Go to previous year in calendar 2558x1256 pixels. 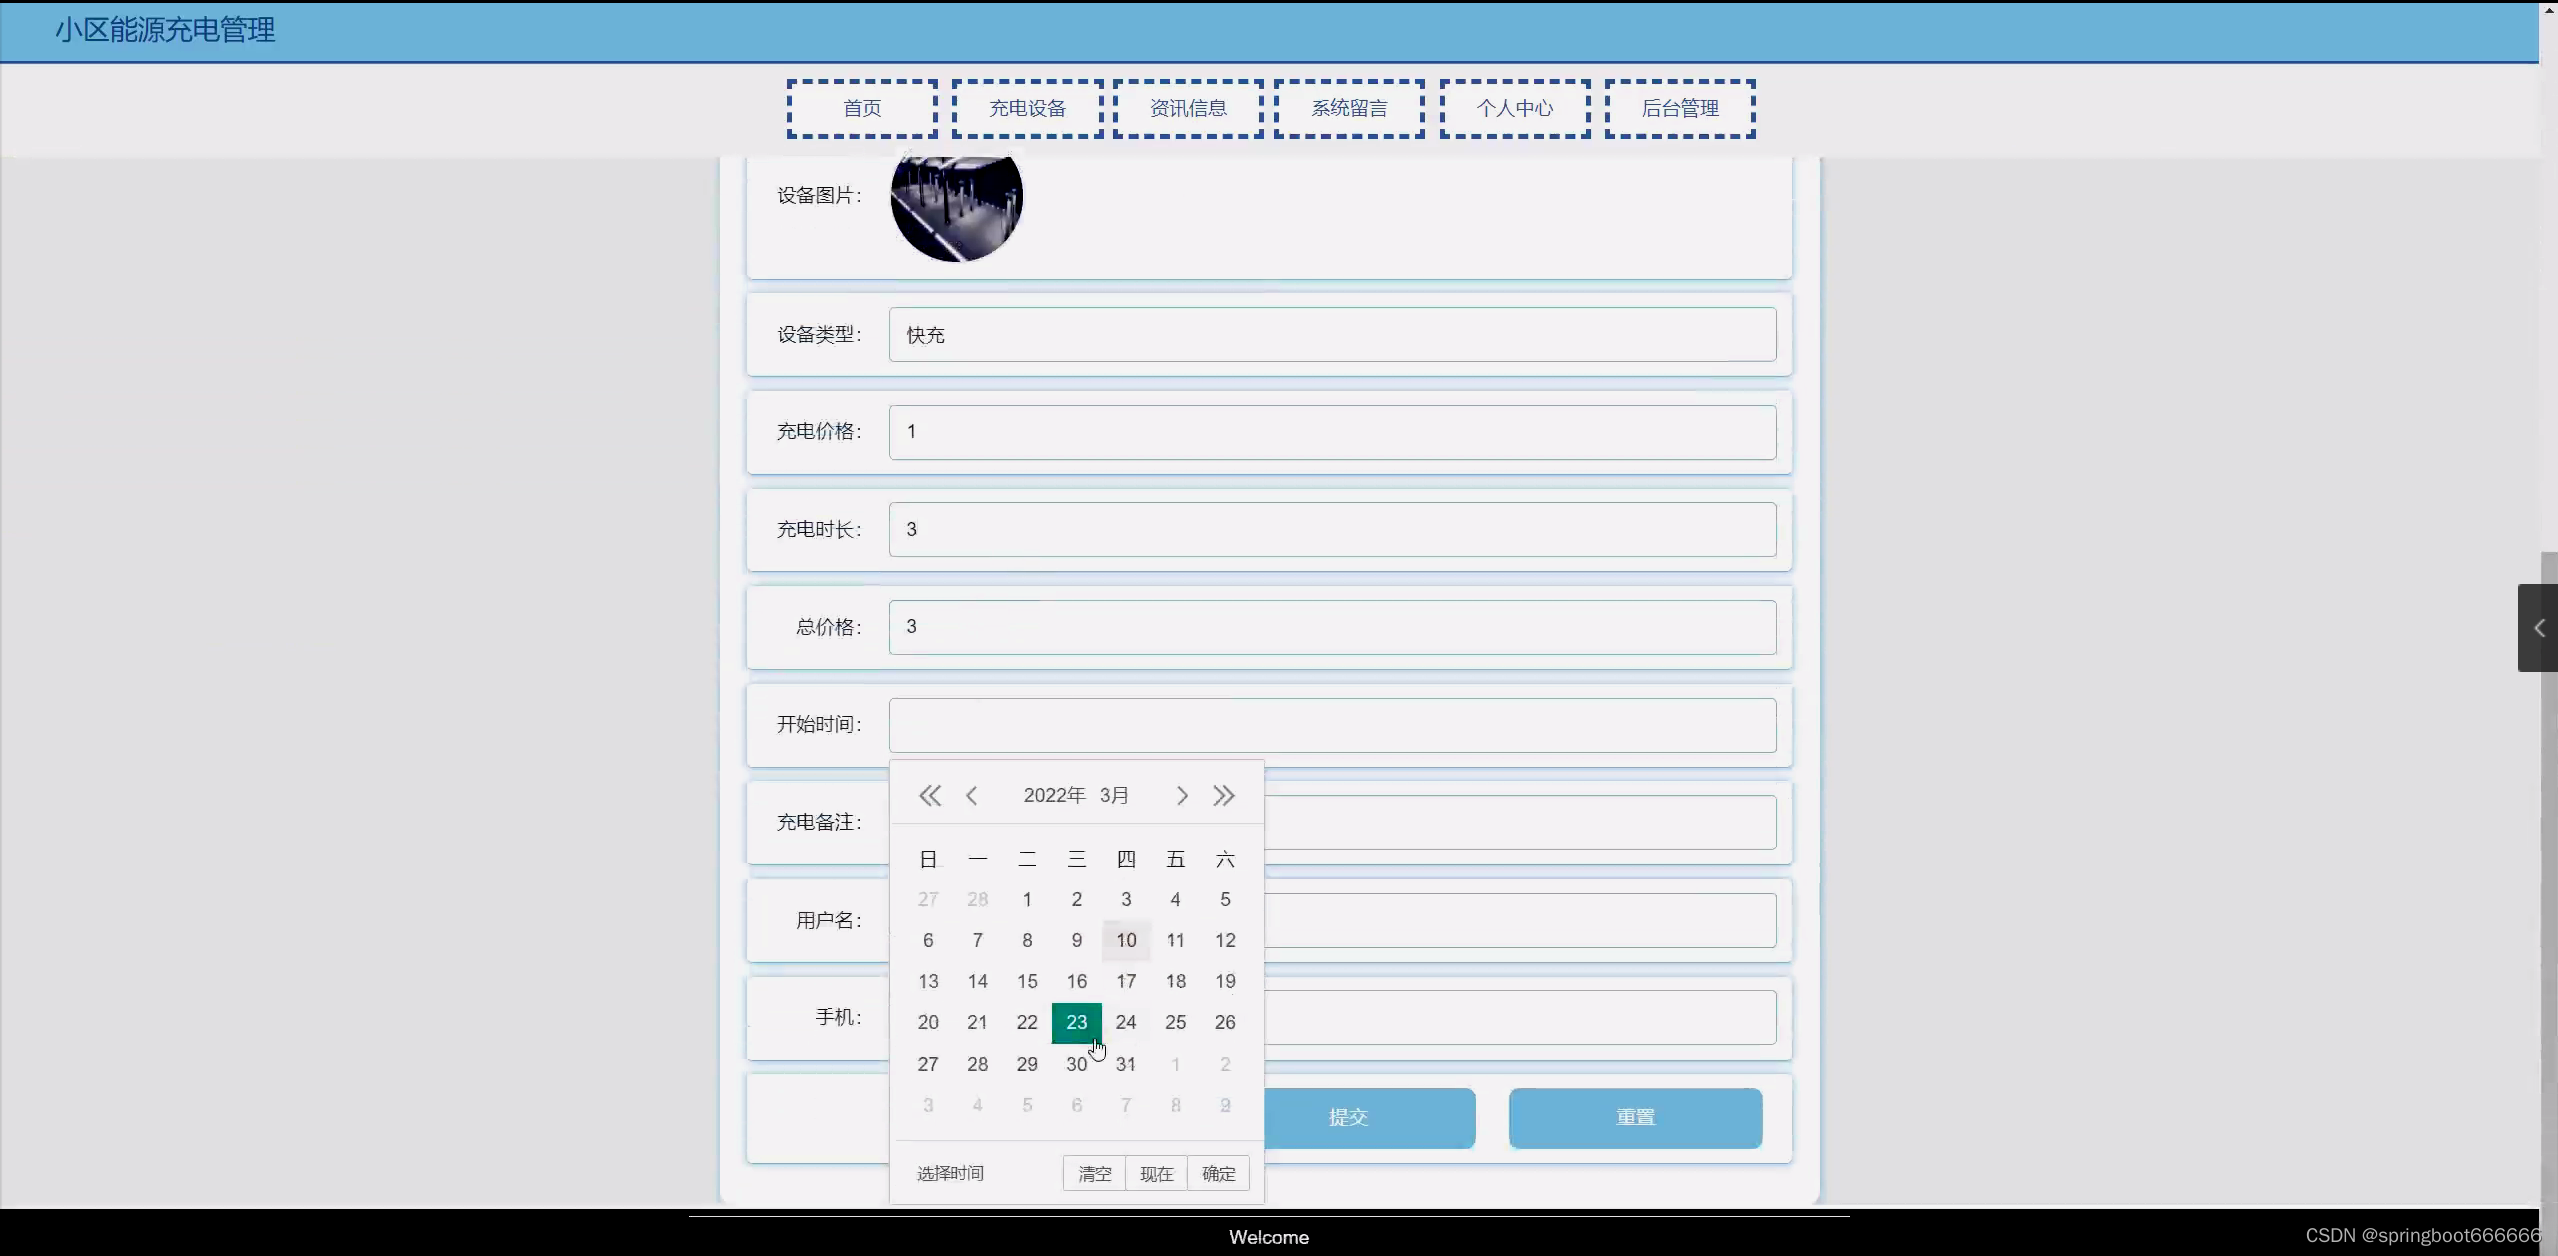pyautogui.click(x=929, y=796)
